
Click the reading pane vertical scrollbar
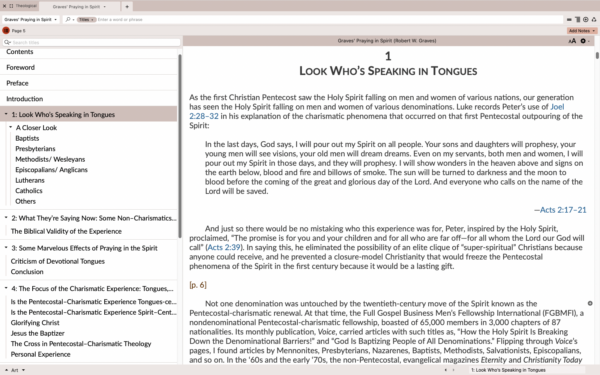click(x=597, y=55)
